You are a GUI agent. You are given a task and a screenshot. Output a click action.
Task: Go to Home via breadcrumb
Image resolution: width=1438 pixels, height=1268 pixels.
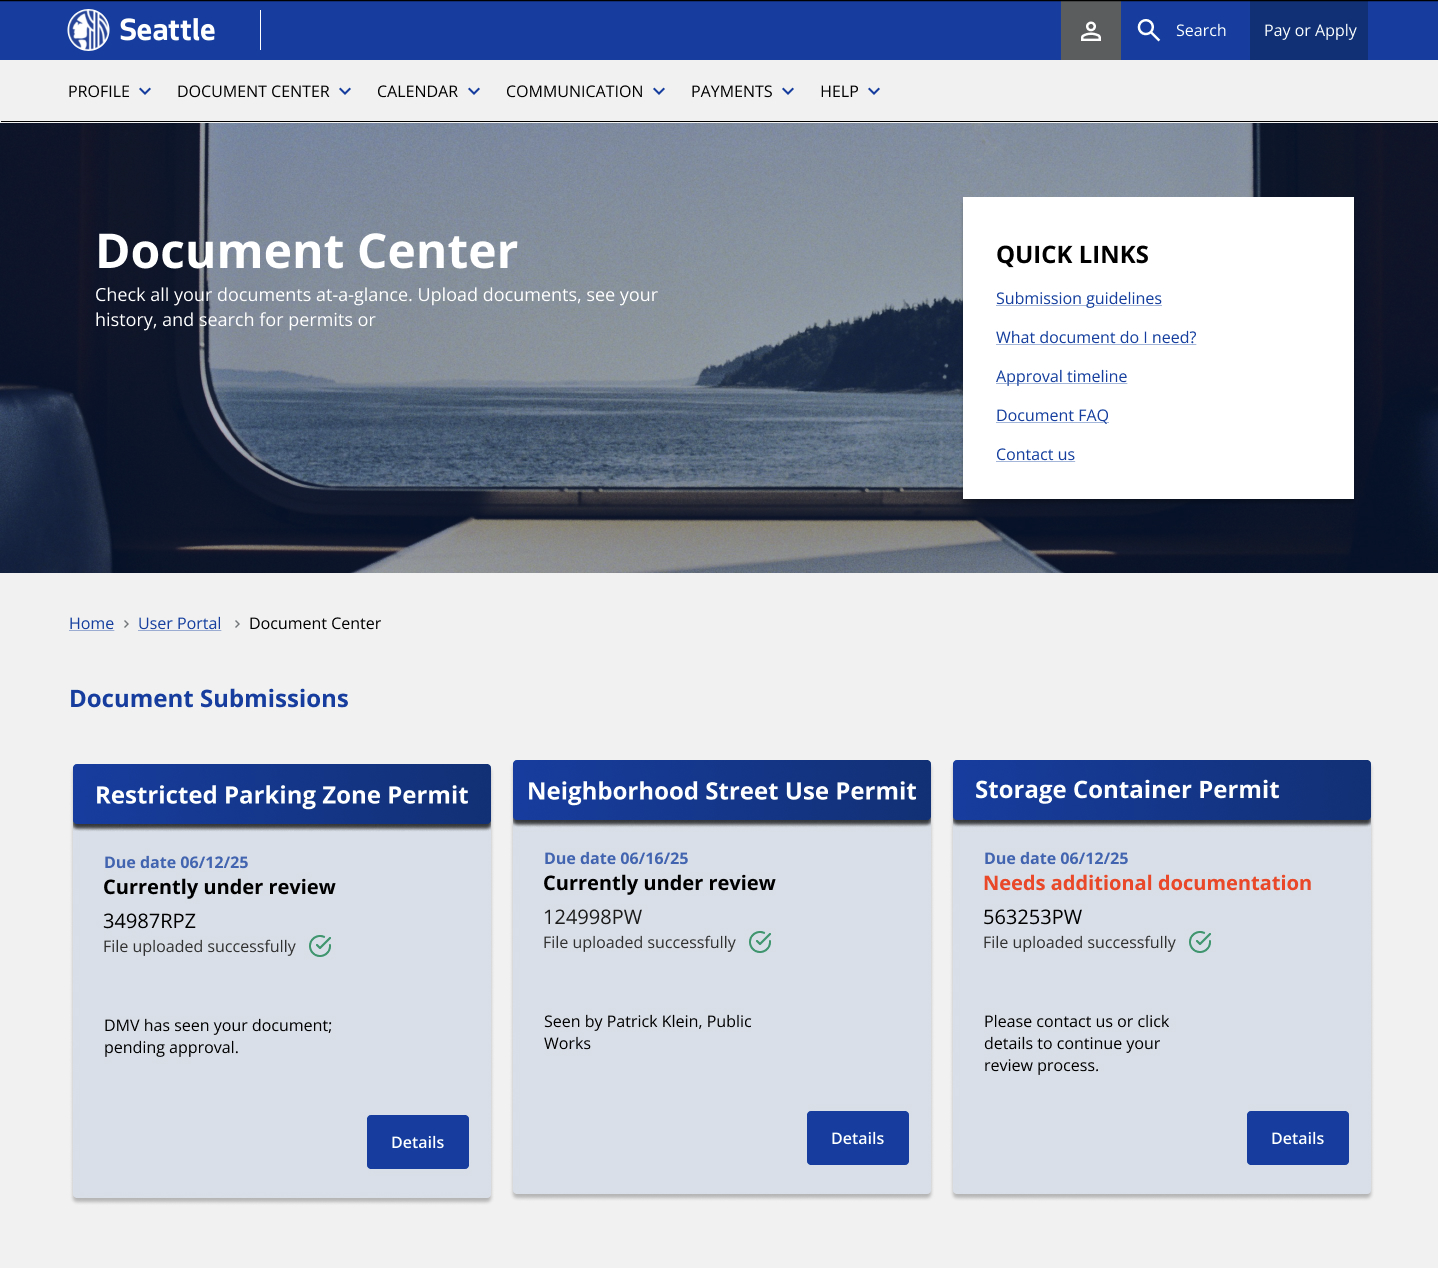point(91,623)
